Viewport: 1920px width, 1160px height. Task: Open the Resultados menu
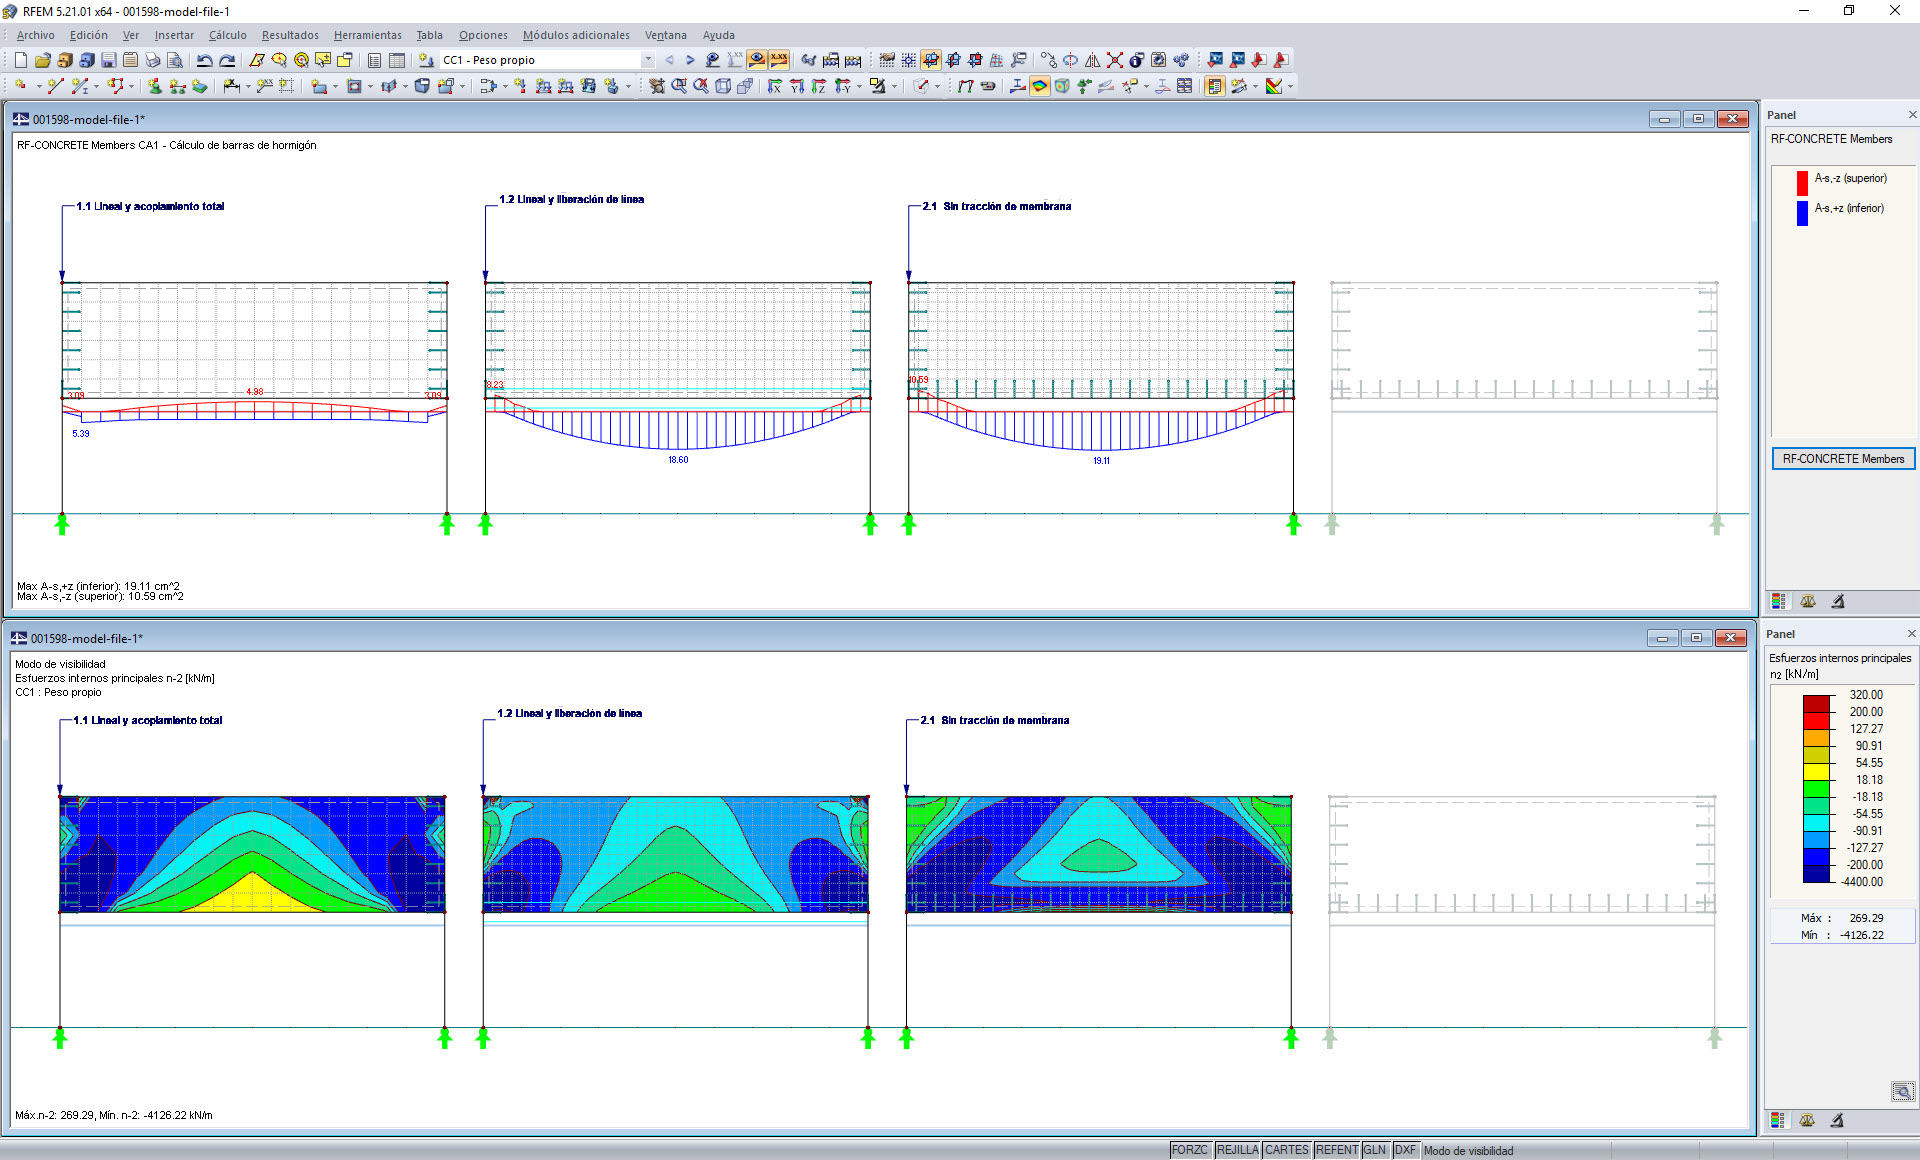(290, 35)
